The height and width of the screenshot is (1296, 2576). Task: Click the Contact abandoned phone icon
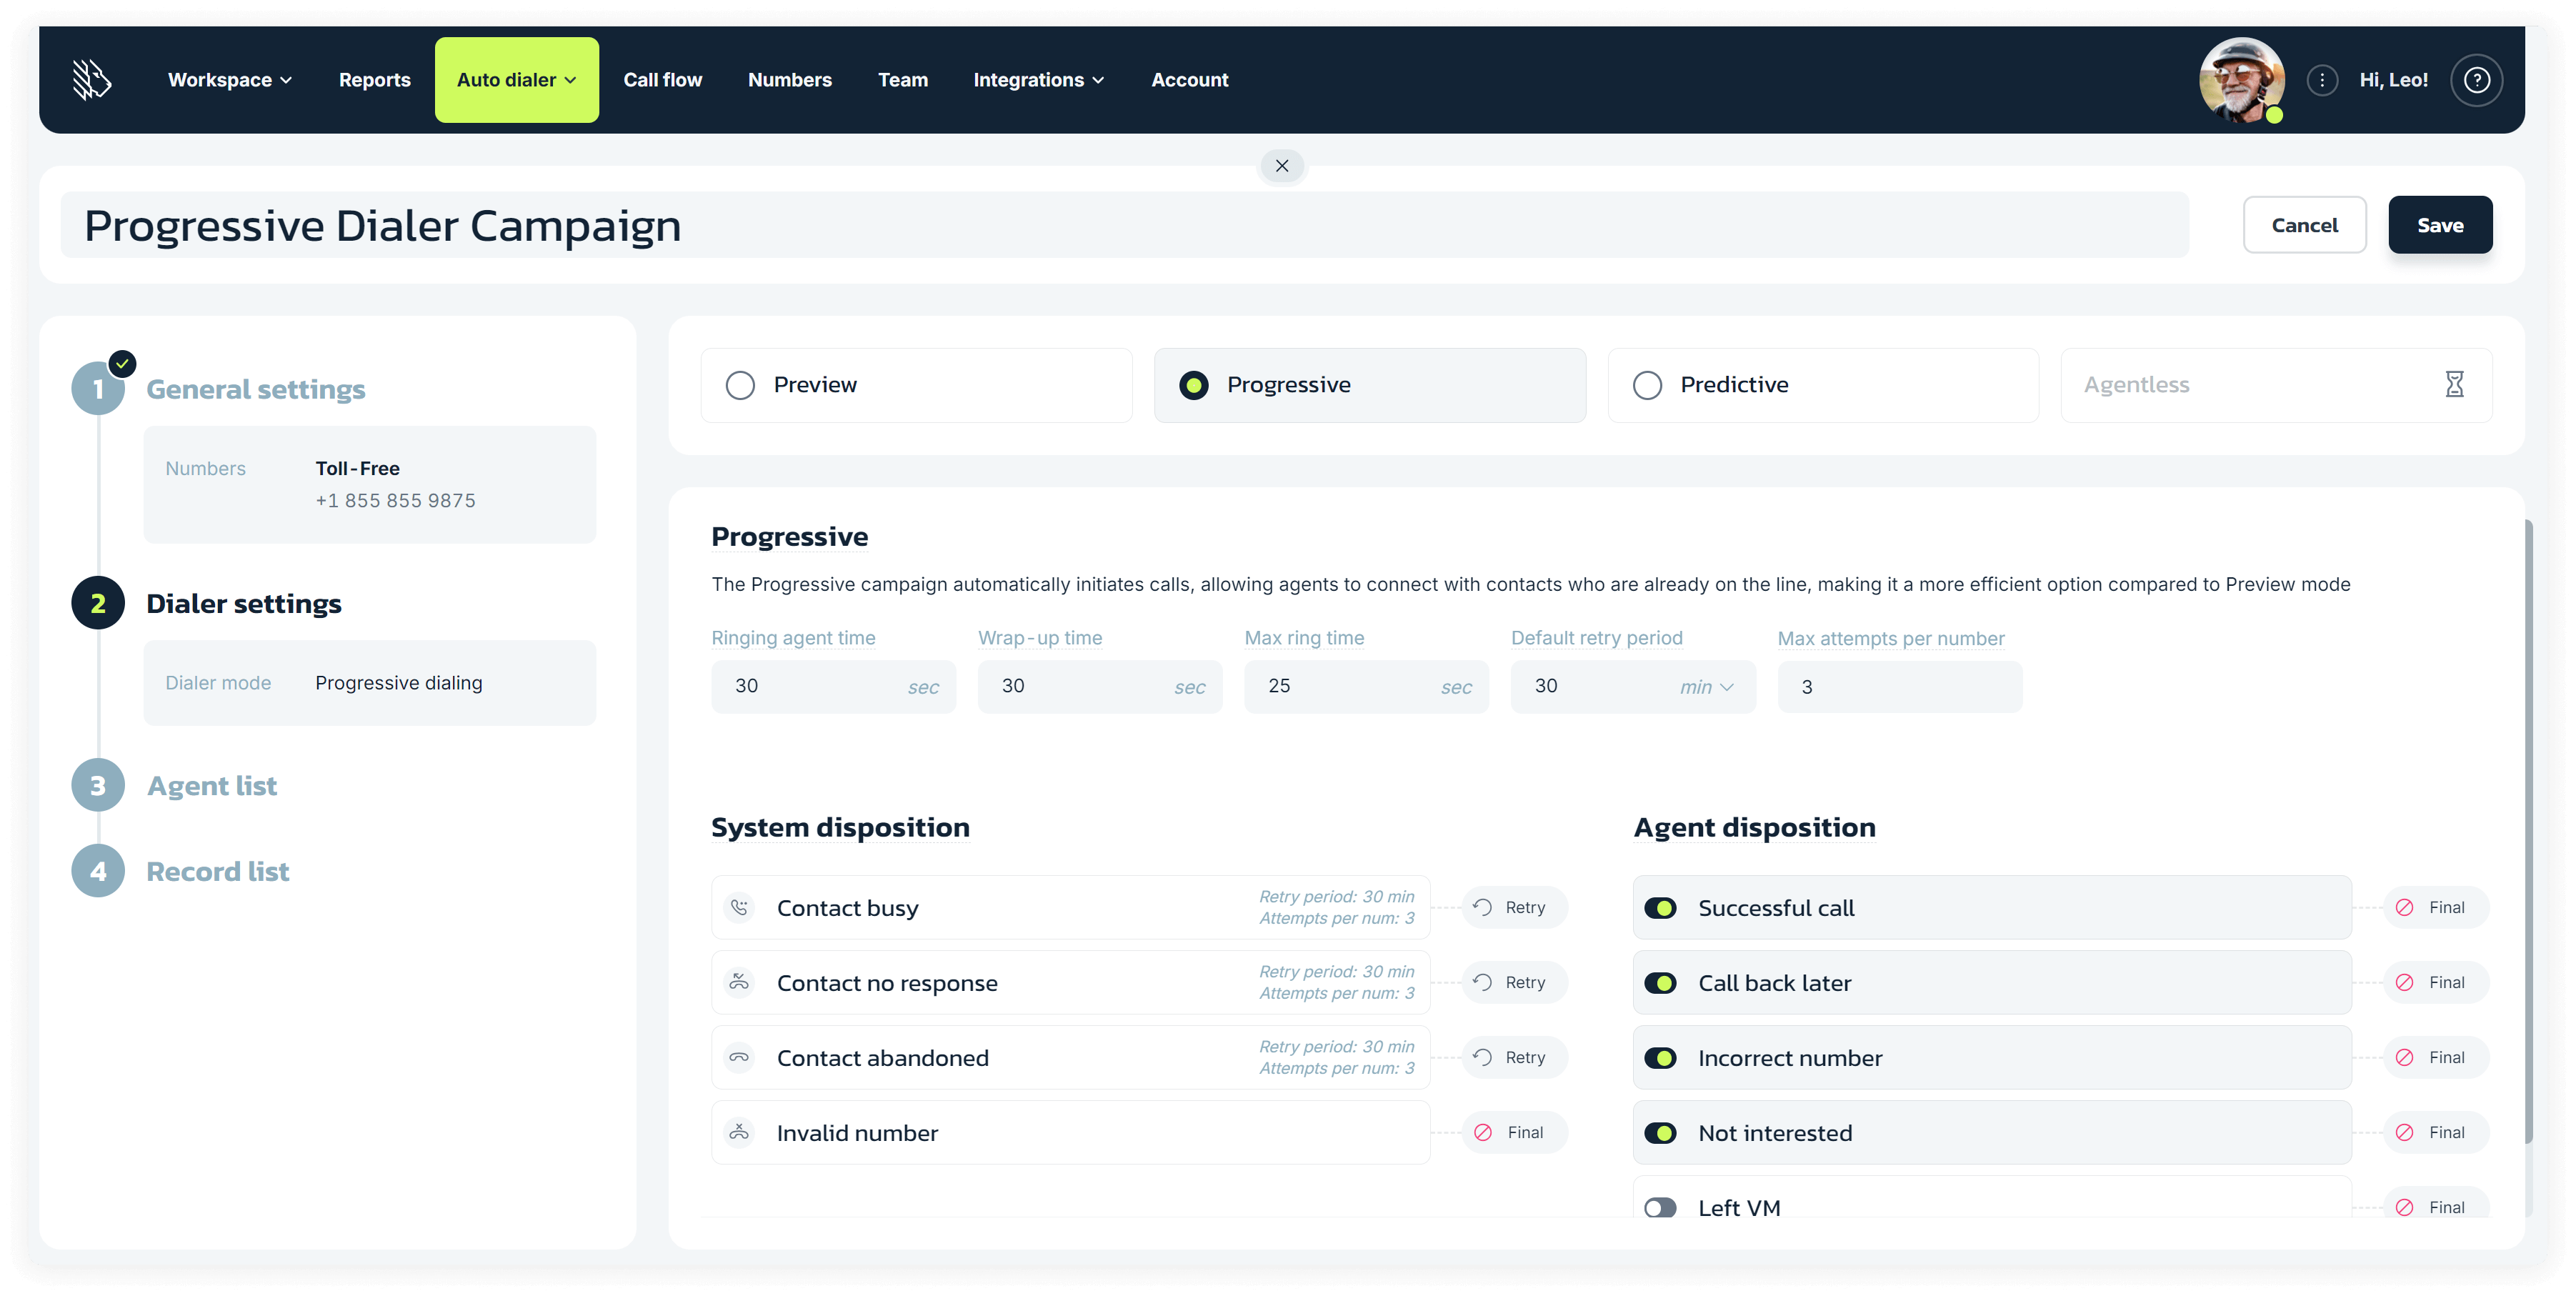pos(740,1057)
